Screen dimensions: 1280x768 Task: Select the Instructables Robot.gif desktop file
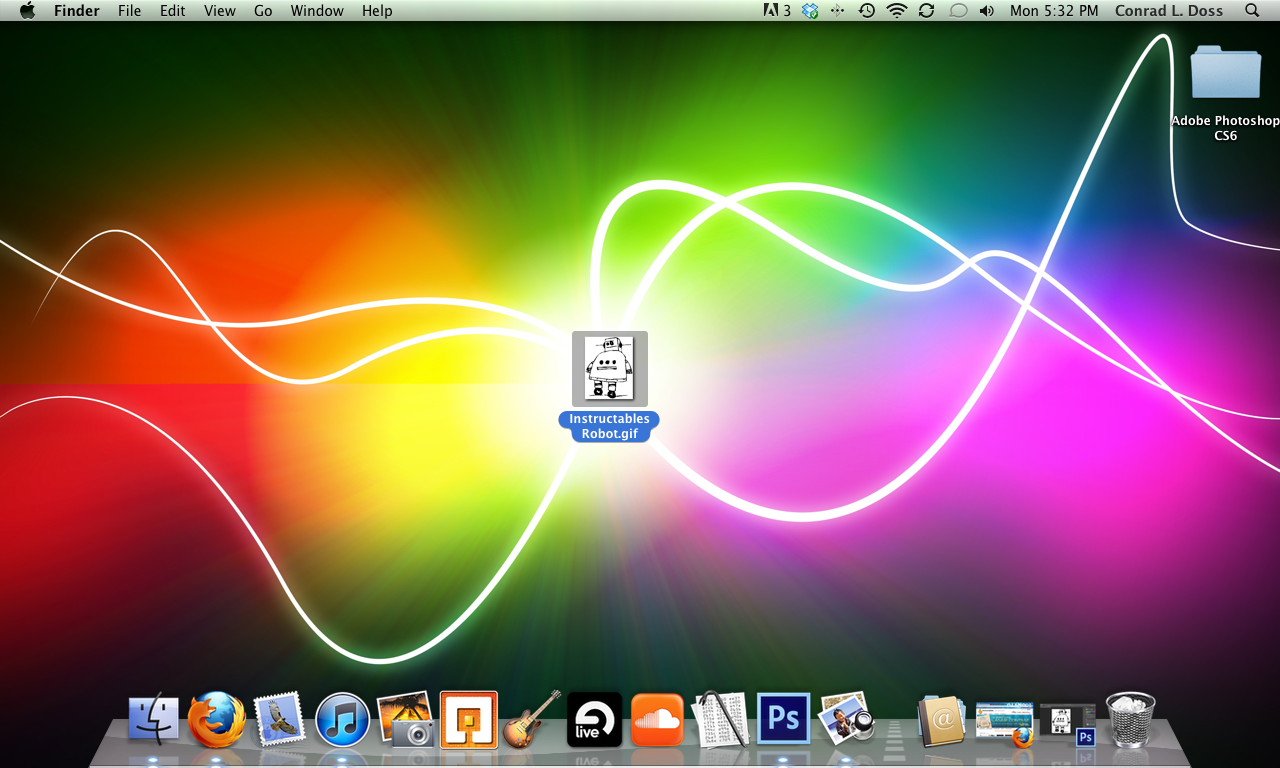point(610,368)
